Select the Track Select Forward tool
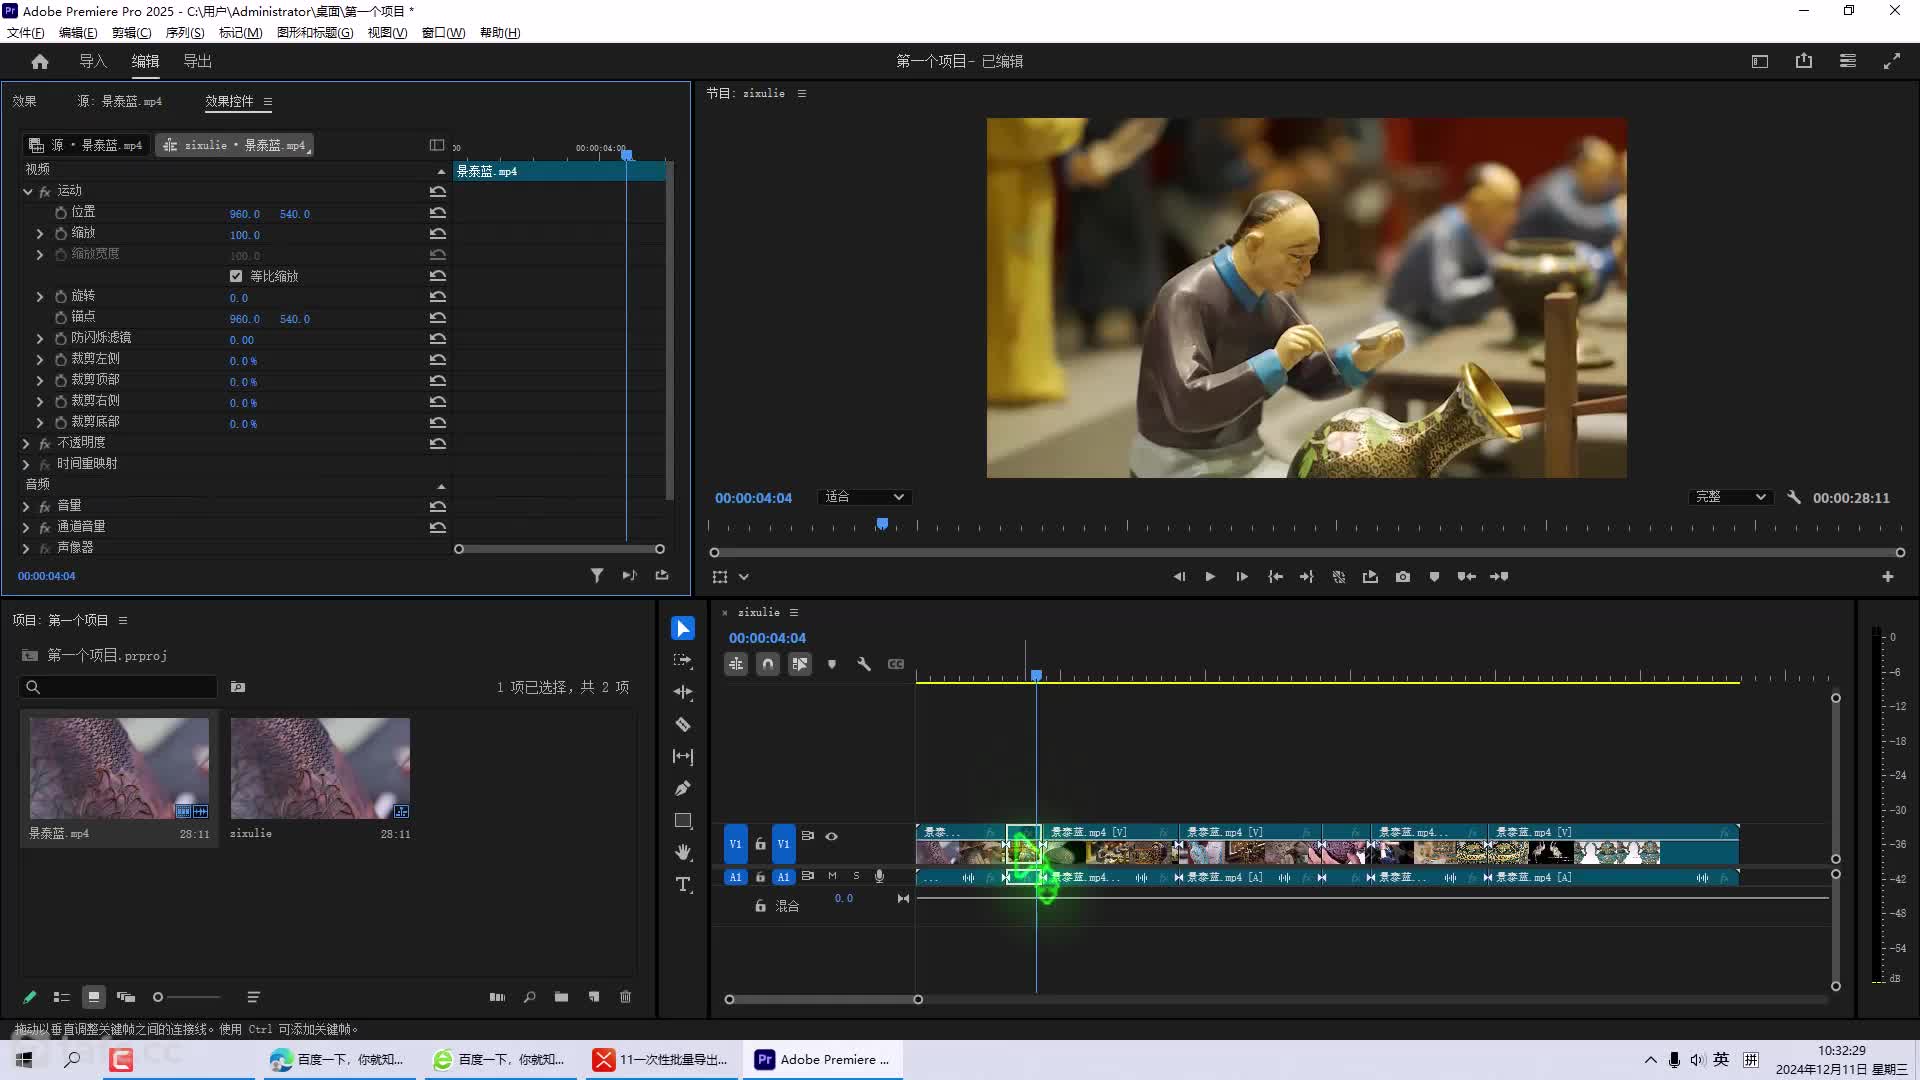This screenshot has height=1080, width=1920. click(683, 660)
